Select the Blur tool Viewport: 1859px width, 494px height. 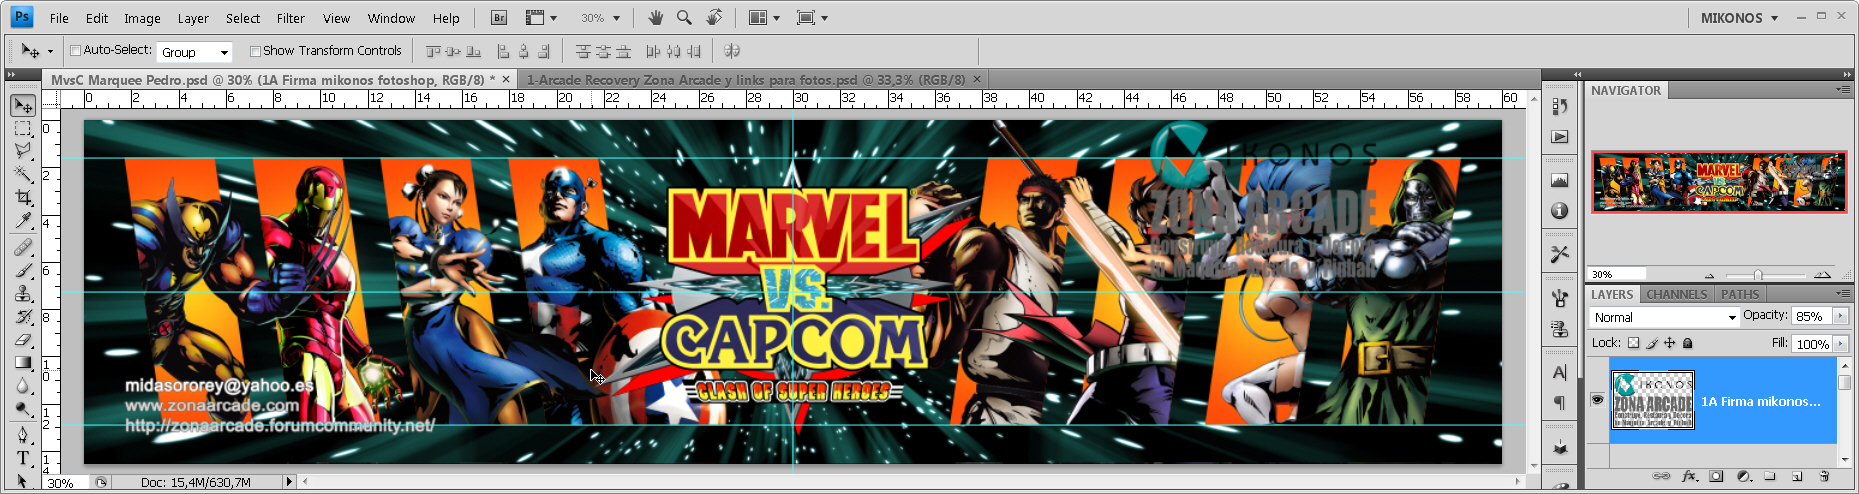(23, 386)
